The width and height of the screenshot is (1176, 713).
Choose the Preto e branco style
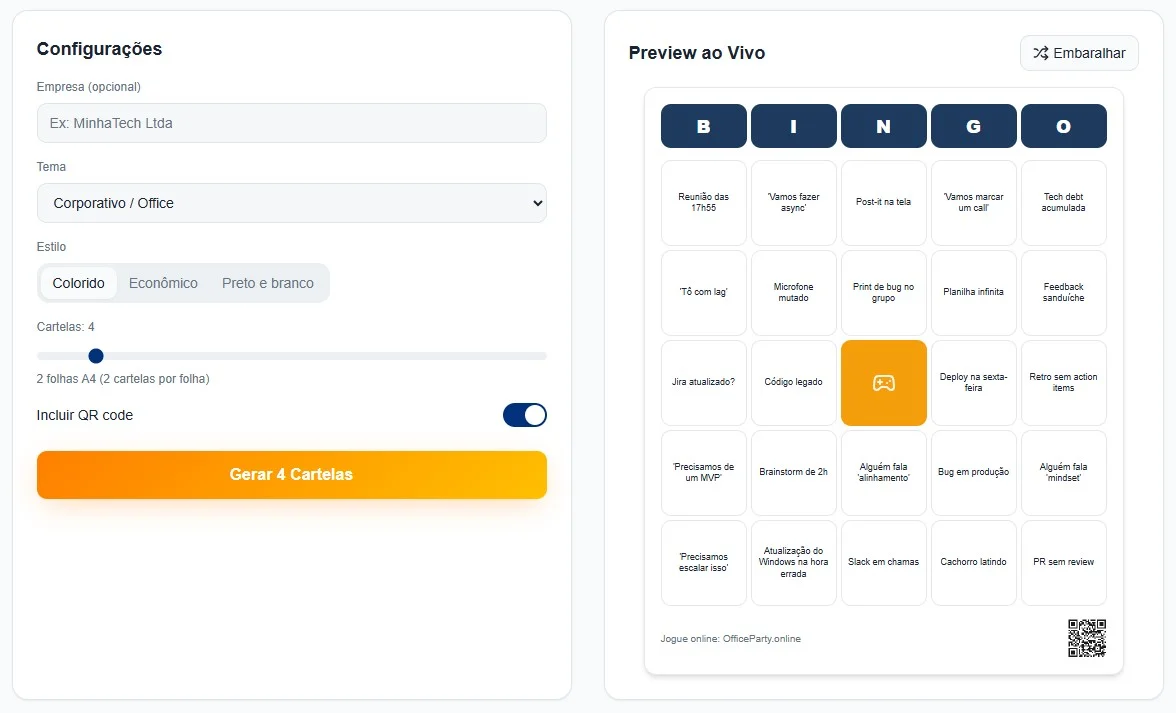[268, 283]
